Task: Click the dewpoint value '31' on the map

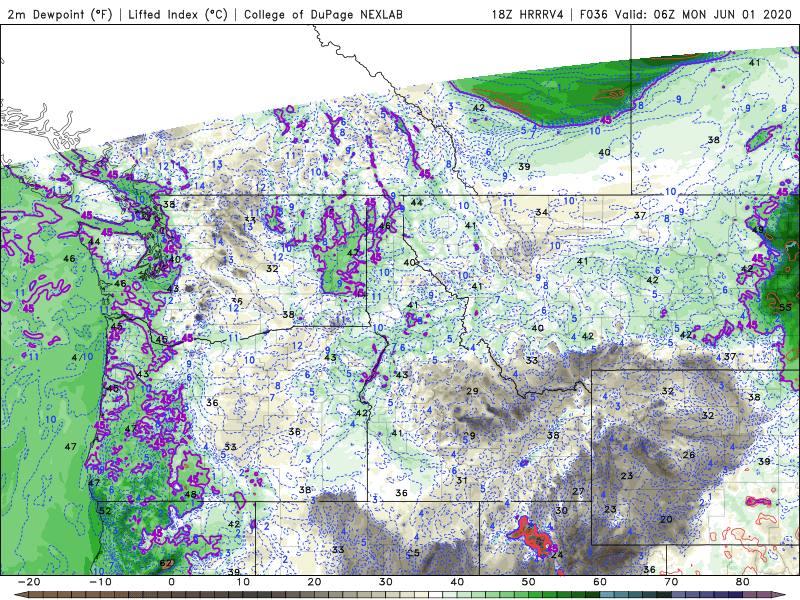Action: click(462, 480)
